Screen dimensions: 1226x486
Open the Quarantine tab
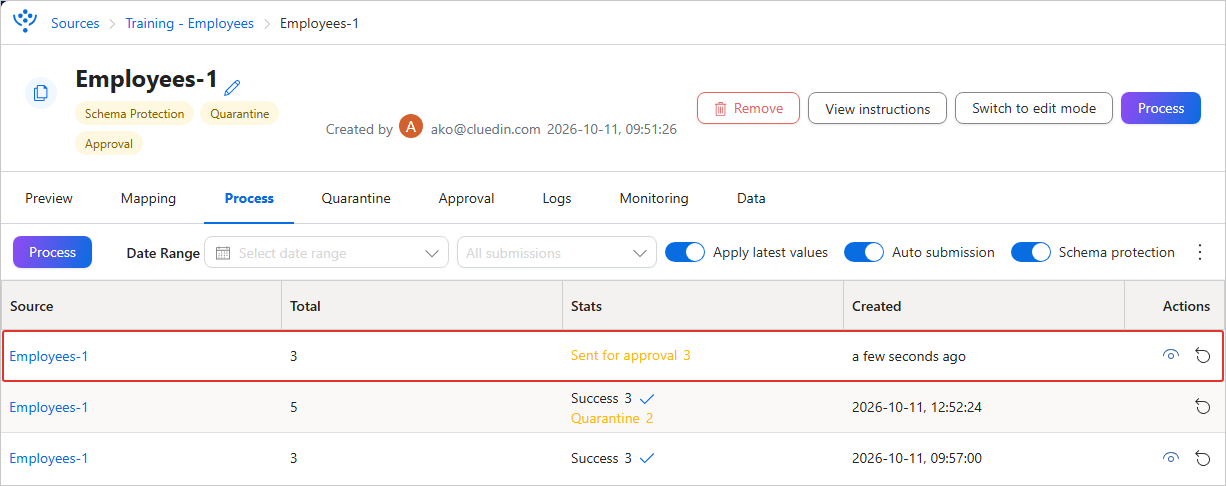click(x=356, y=198)
